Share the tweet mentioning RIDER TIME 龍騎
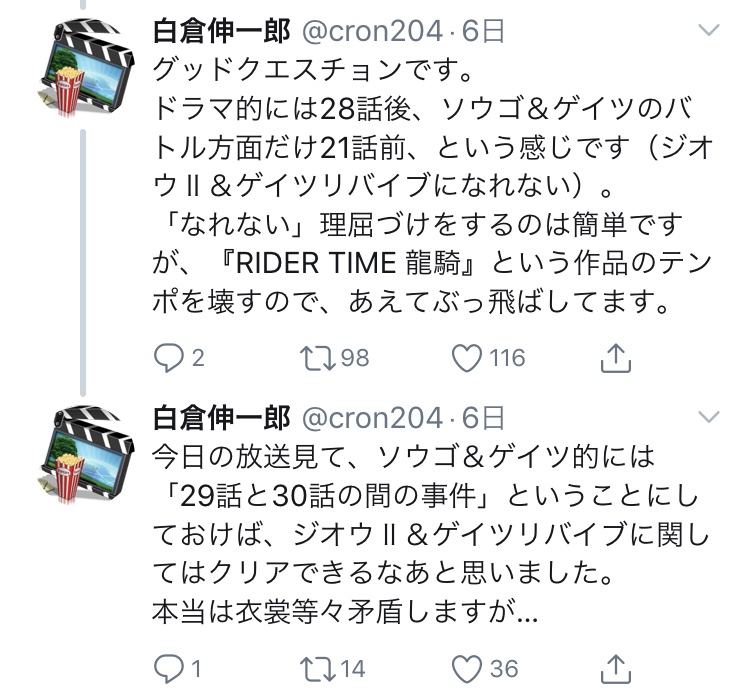750x696 pixels. click(x=617, y=357)
